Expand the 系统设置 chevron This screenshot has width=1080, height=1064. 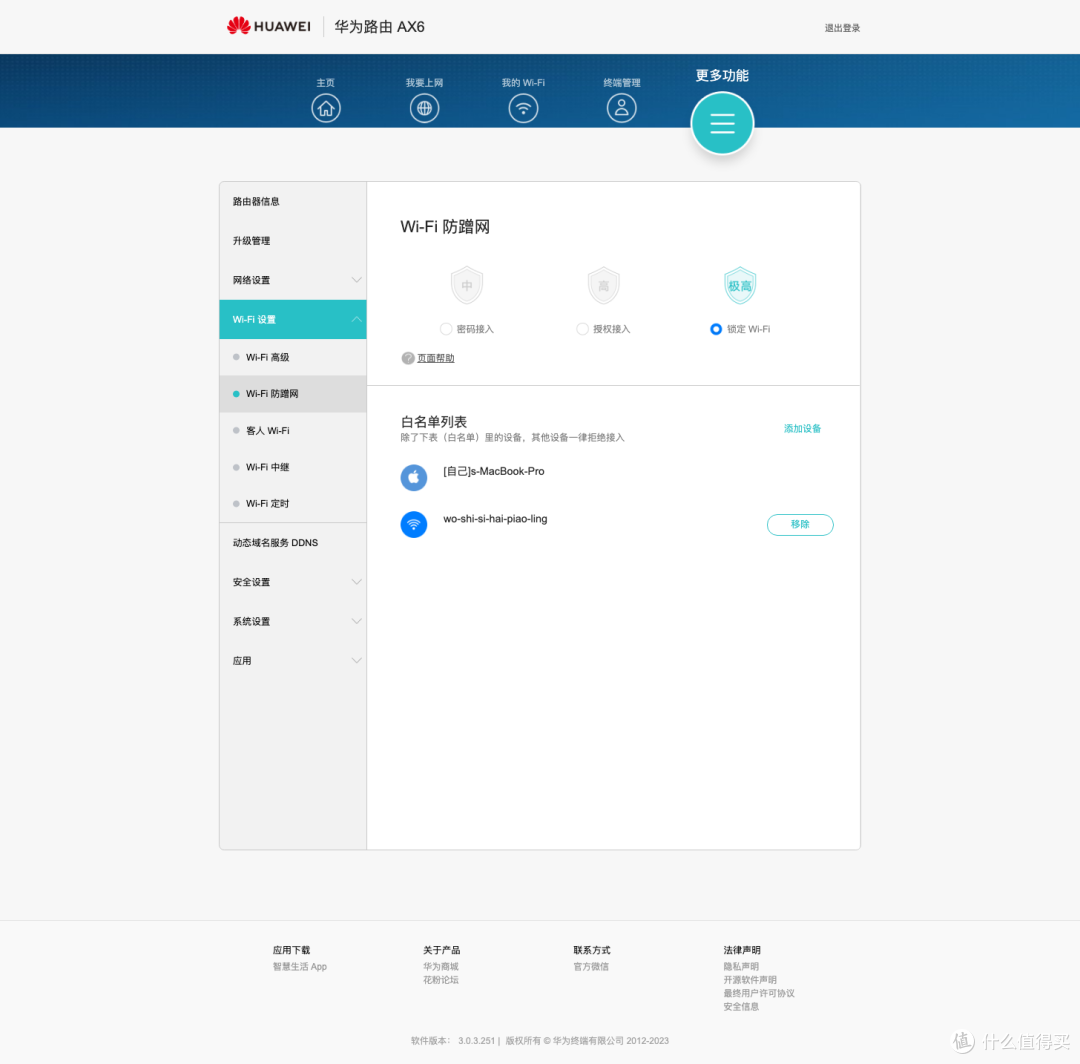tap(356, 621)
